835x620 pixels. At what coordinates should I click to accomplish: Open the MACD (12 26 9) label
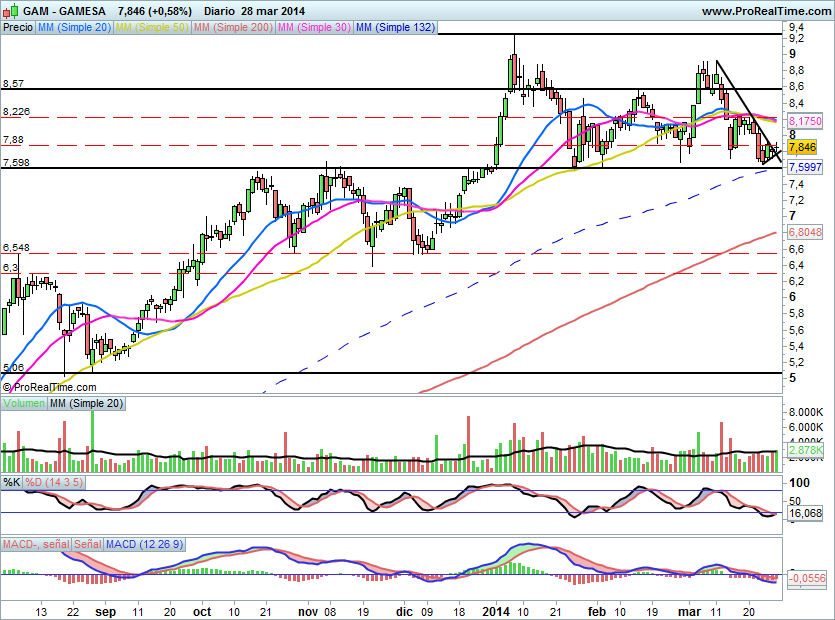point(144,544)
